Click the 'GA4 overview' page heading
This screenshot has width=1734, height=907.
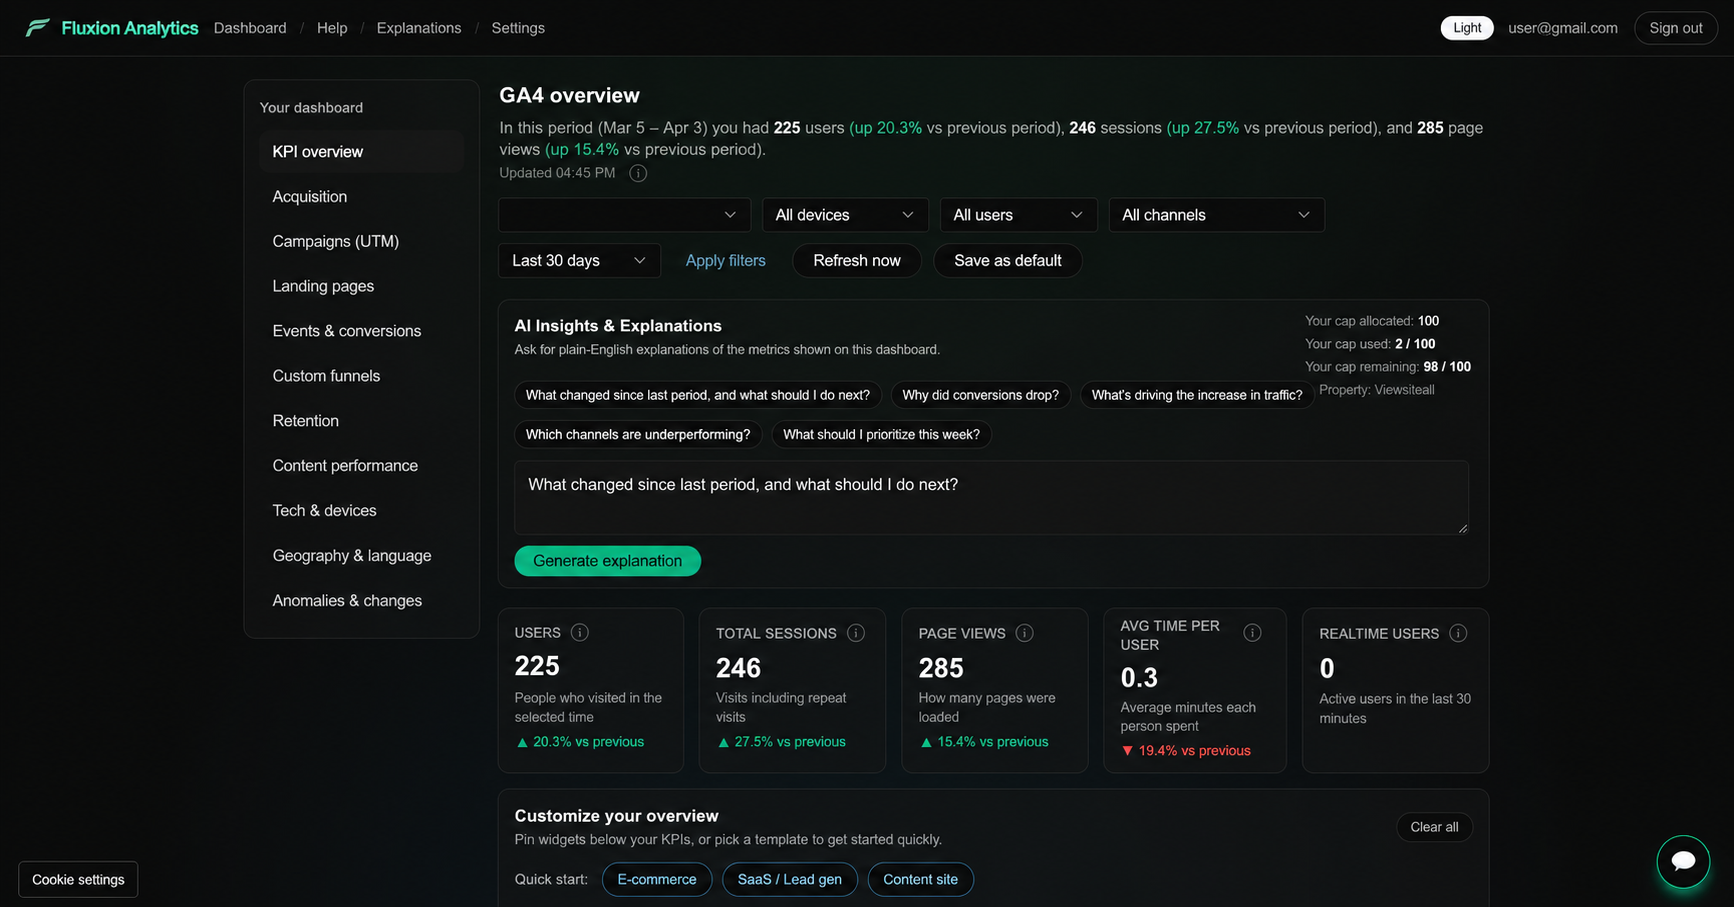[x=569, y=95]
